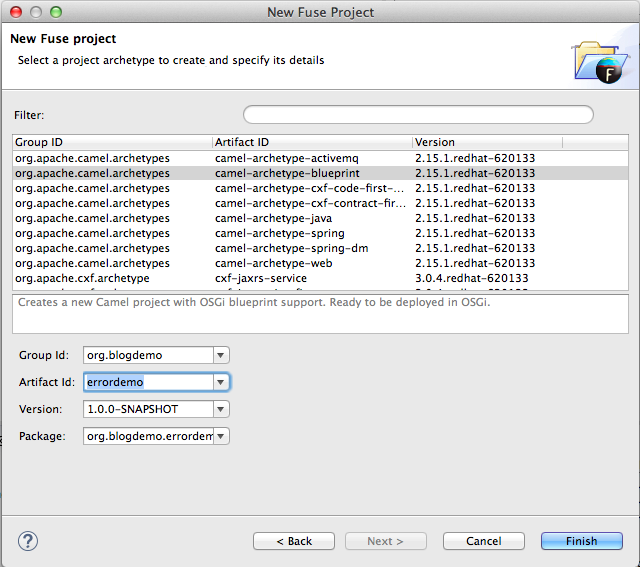The width and height of the screenshot is (640, 567).
Task: Open the help question mark icon
Action: [28, 541]
